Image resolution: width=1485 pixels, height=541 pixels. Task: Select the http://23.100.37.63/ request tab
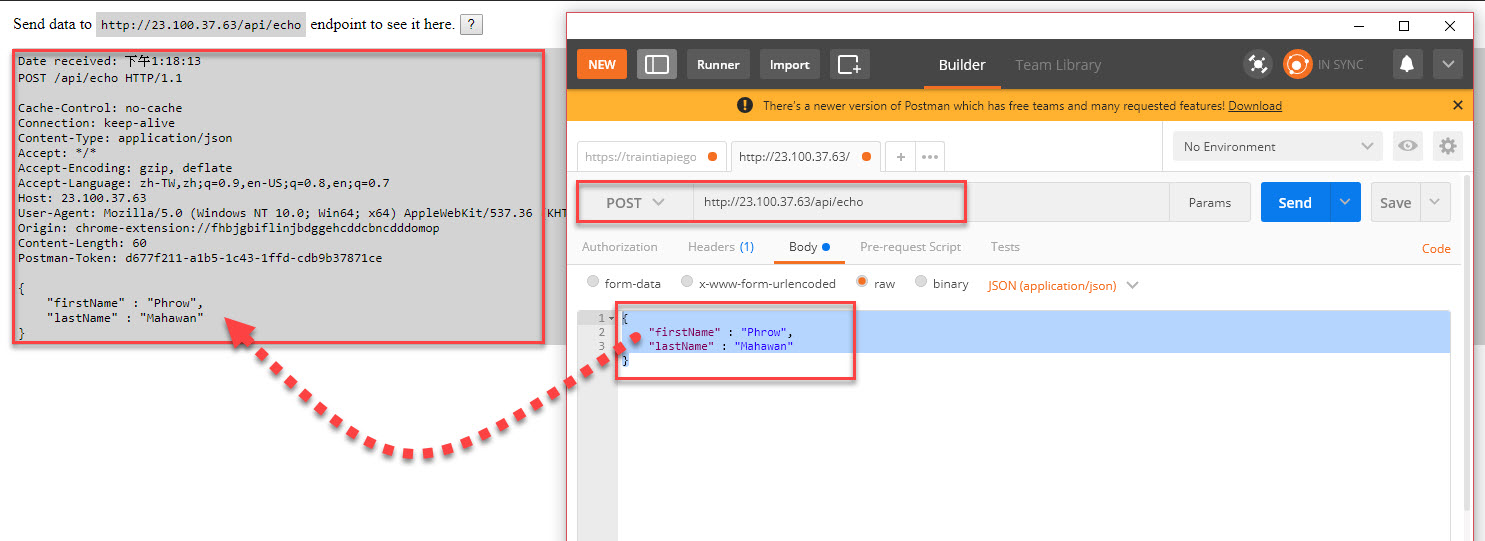coord(806,157)
